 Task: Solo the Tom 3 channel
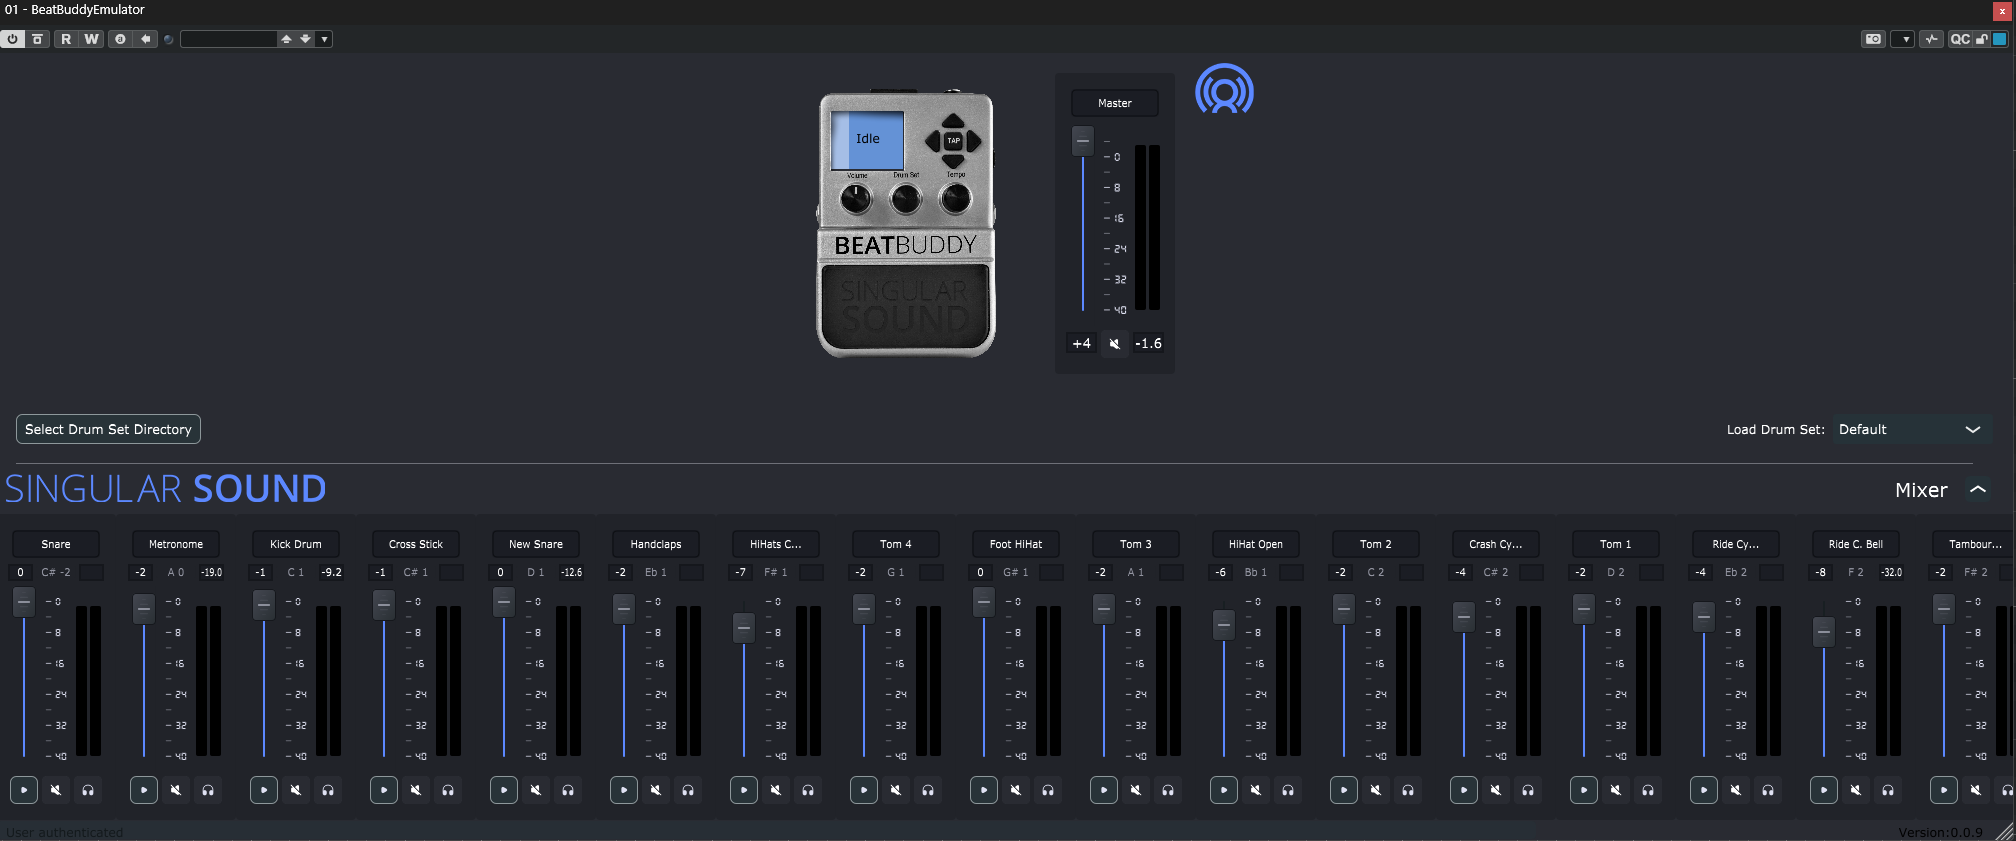(x=1168, y=790)
